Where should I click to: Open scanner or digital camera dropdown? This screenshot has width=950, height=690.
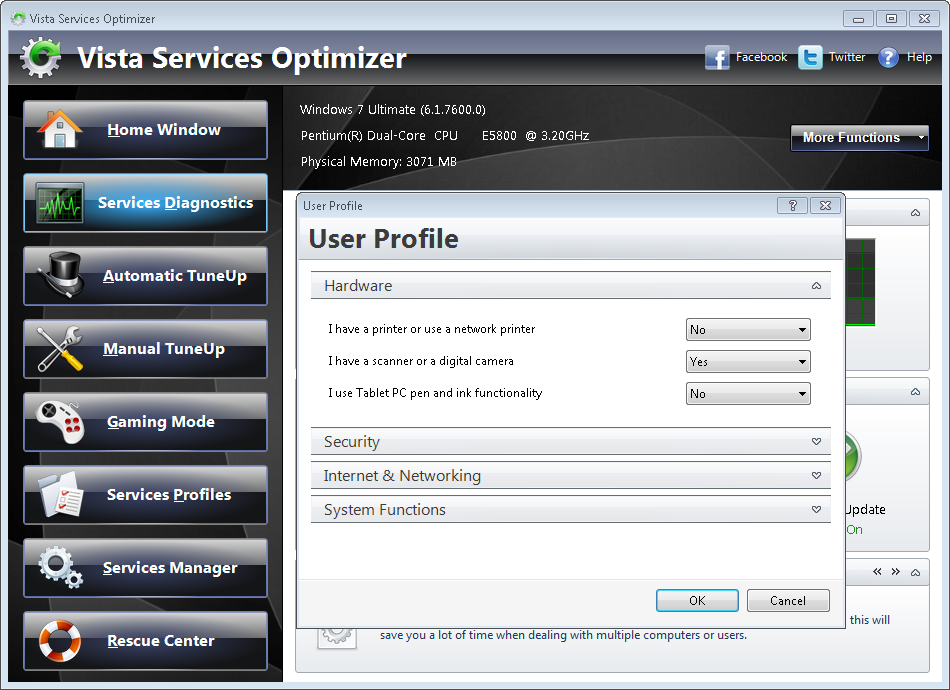(x=748, y=362)
